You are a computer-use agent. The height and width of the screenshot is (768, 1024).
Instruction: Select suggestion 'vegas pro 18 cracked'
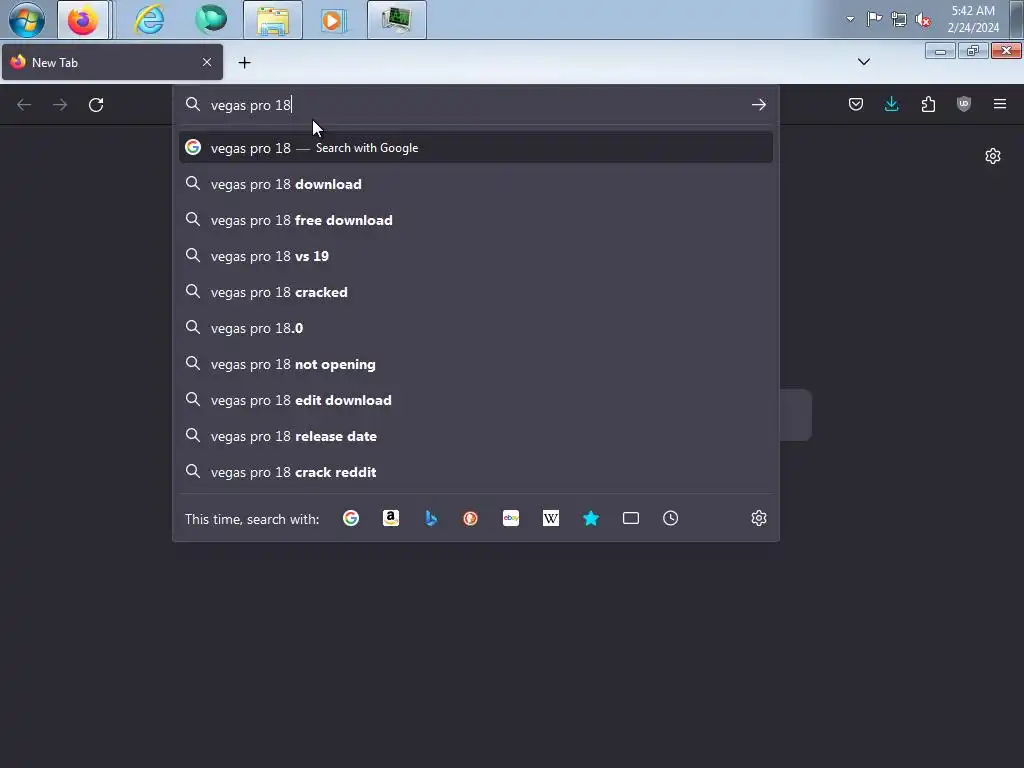pyautogui.click(x=475, y=292)
